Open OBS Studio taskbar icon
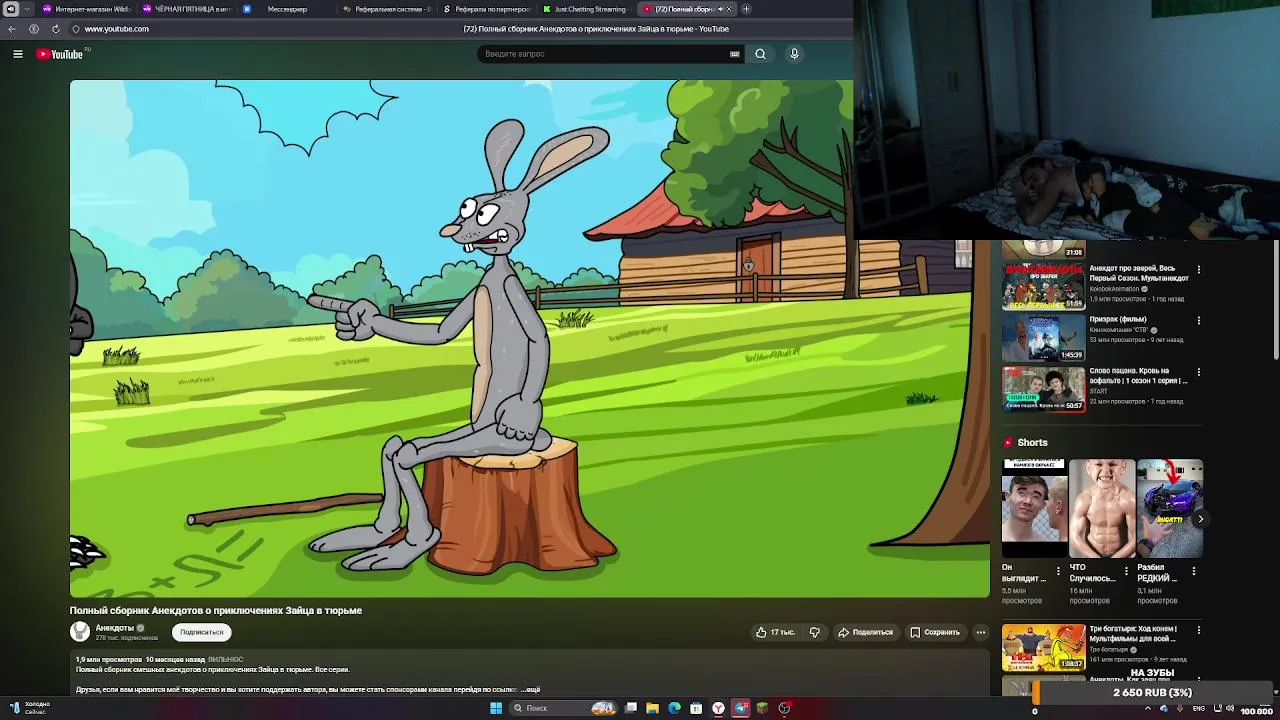Viewport: 1280px width, 720px height. coord(784,708)
